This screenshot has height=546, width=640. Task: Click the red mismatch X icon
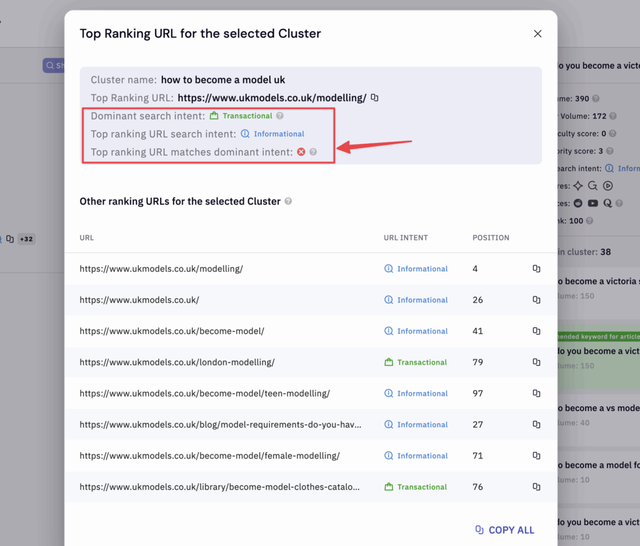click(x=301, y=152)
